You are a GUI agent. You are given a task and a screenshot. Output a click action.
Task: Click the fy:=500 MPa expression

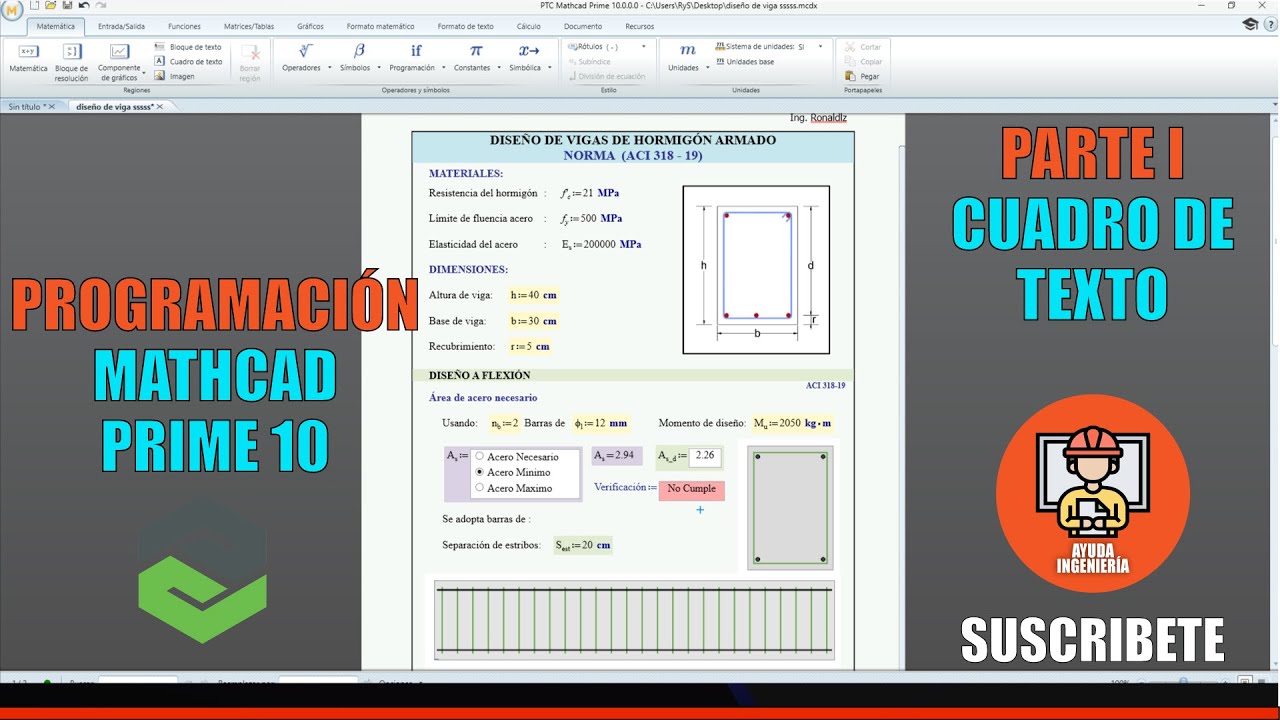click(x=591, y=219)
